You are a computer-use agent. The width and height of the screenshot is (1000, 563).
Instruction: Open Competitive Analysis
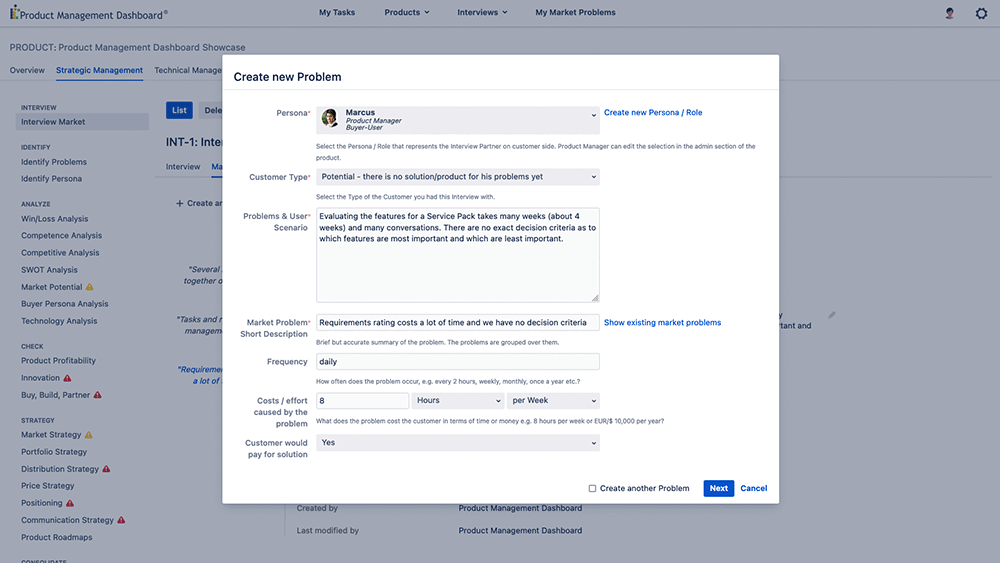pos(60,252)
